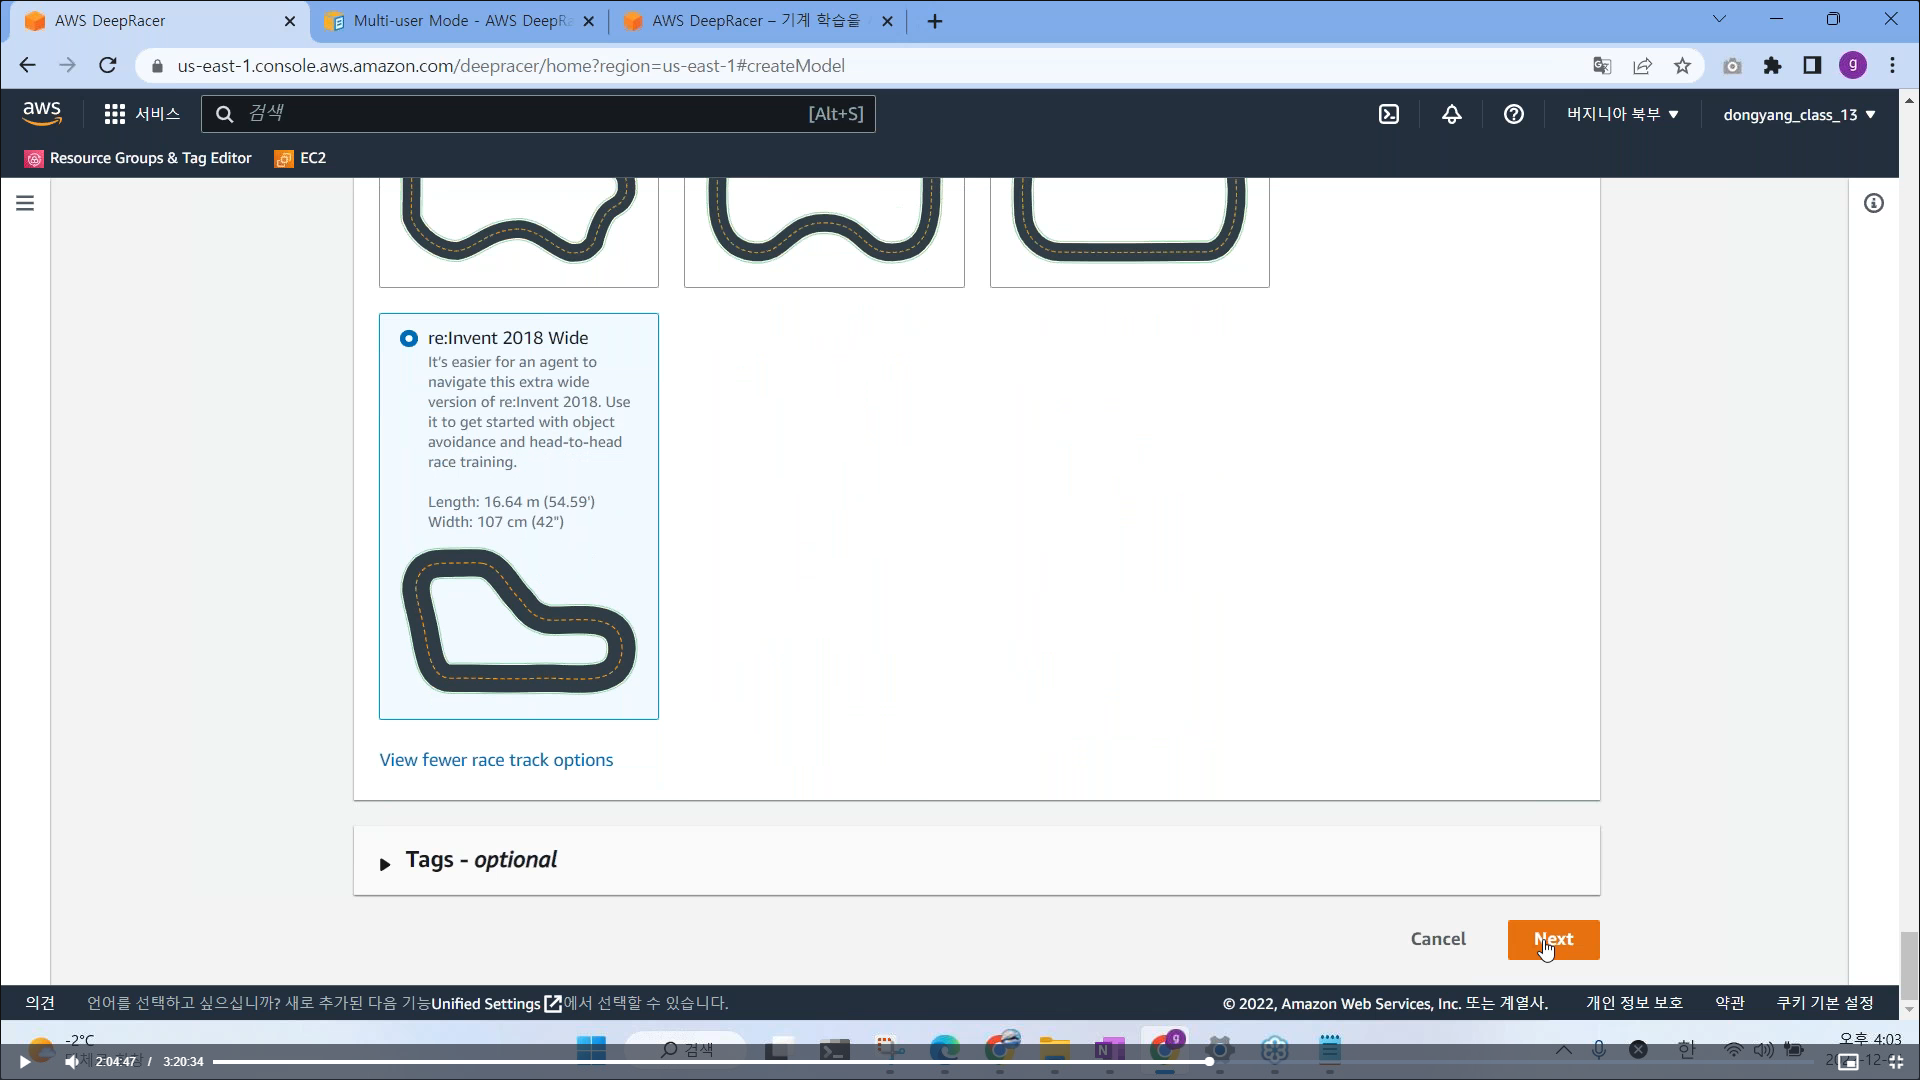The image size is (1920, 1080).
Task: Open the notifications bell
Action: (x=1451, y=114)
